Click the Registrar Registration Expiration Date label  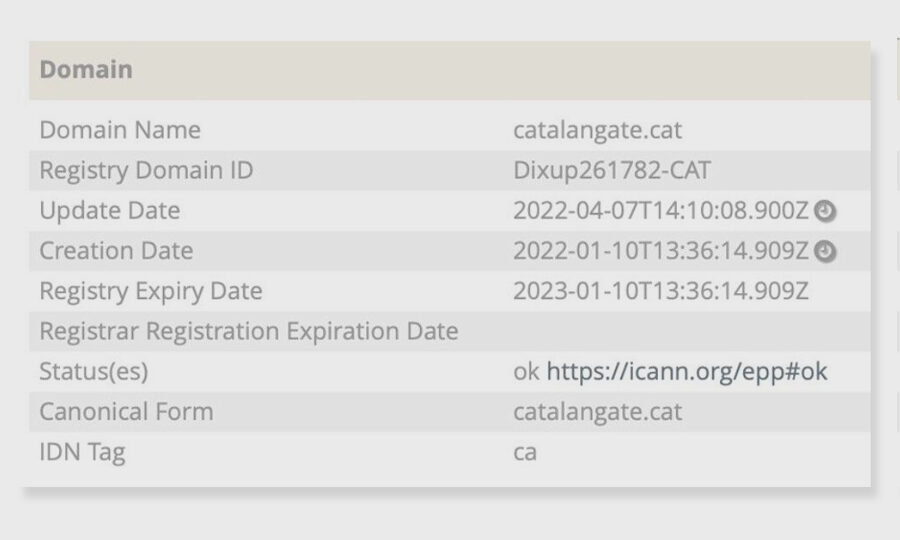pos(249,331)
